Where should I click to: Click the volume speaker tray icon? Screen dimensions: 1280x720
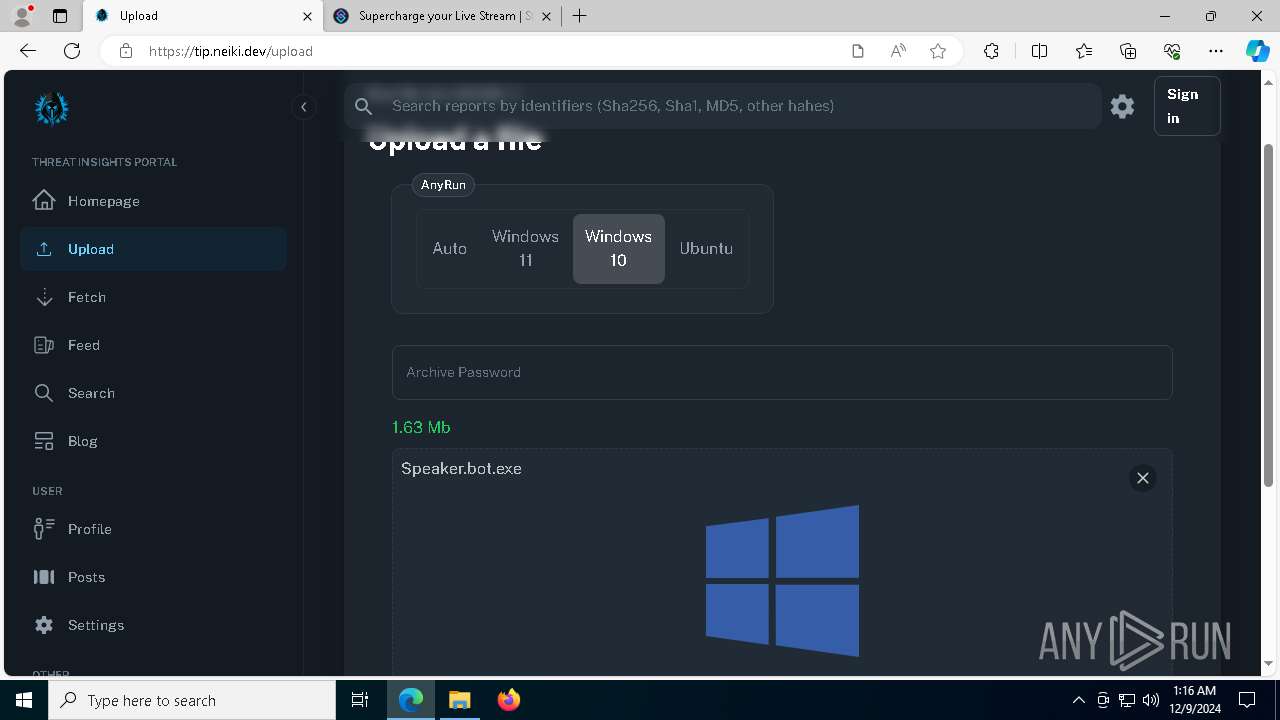click(x=1151, y=700)
